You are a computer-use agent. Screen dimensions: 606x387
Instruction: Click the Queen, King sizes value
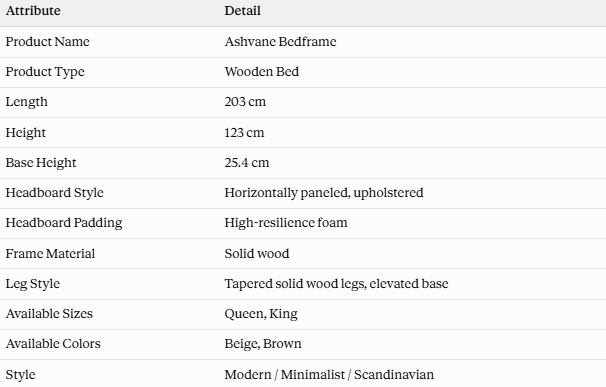pyautogui.click(x=261, y=314)
